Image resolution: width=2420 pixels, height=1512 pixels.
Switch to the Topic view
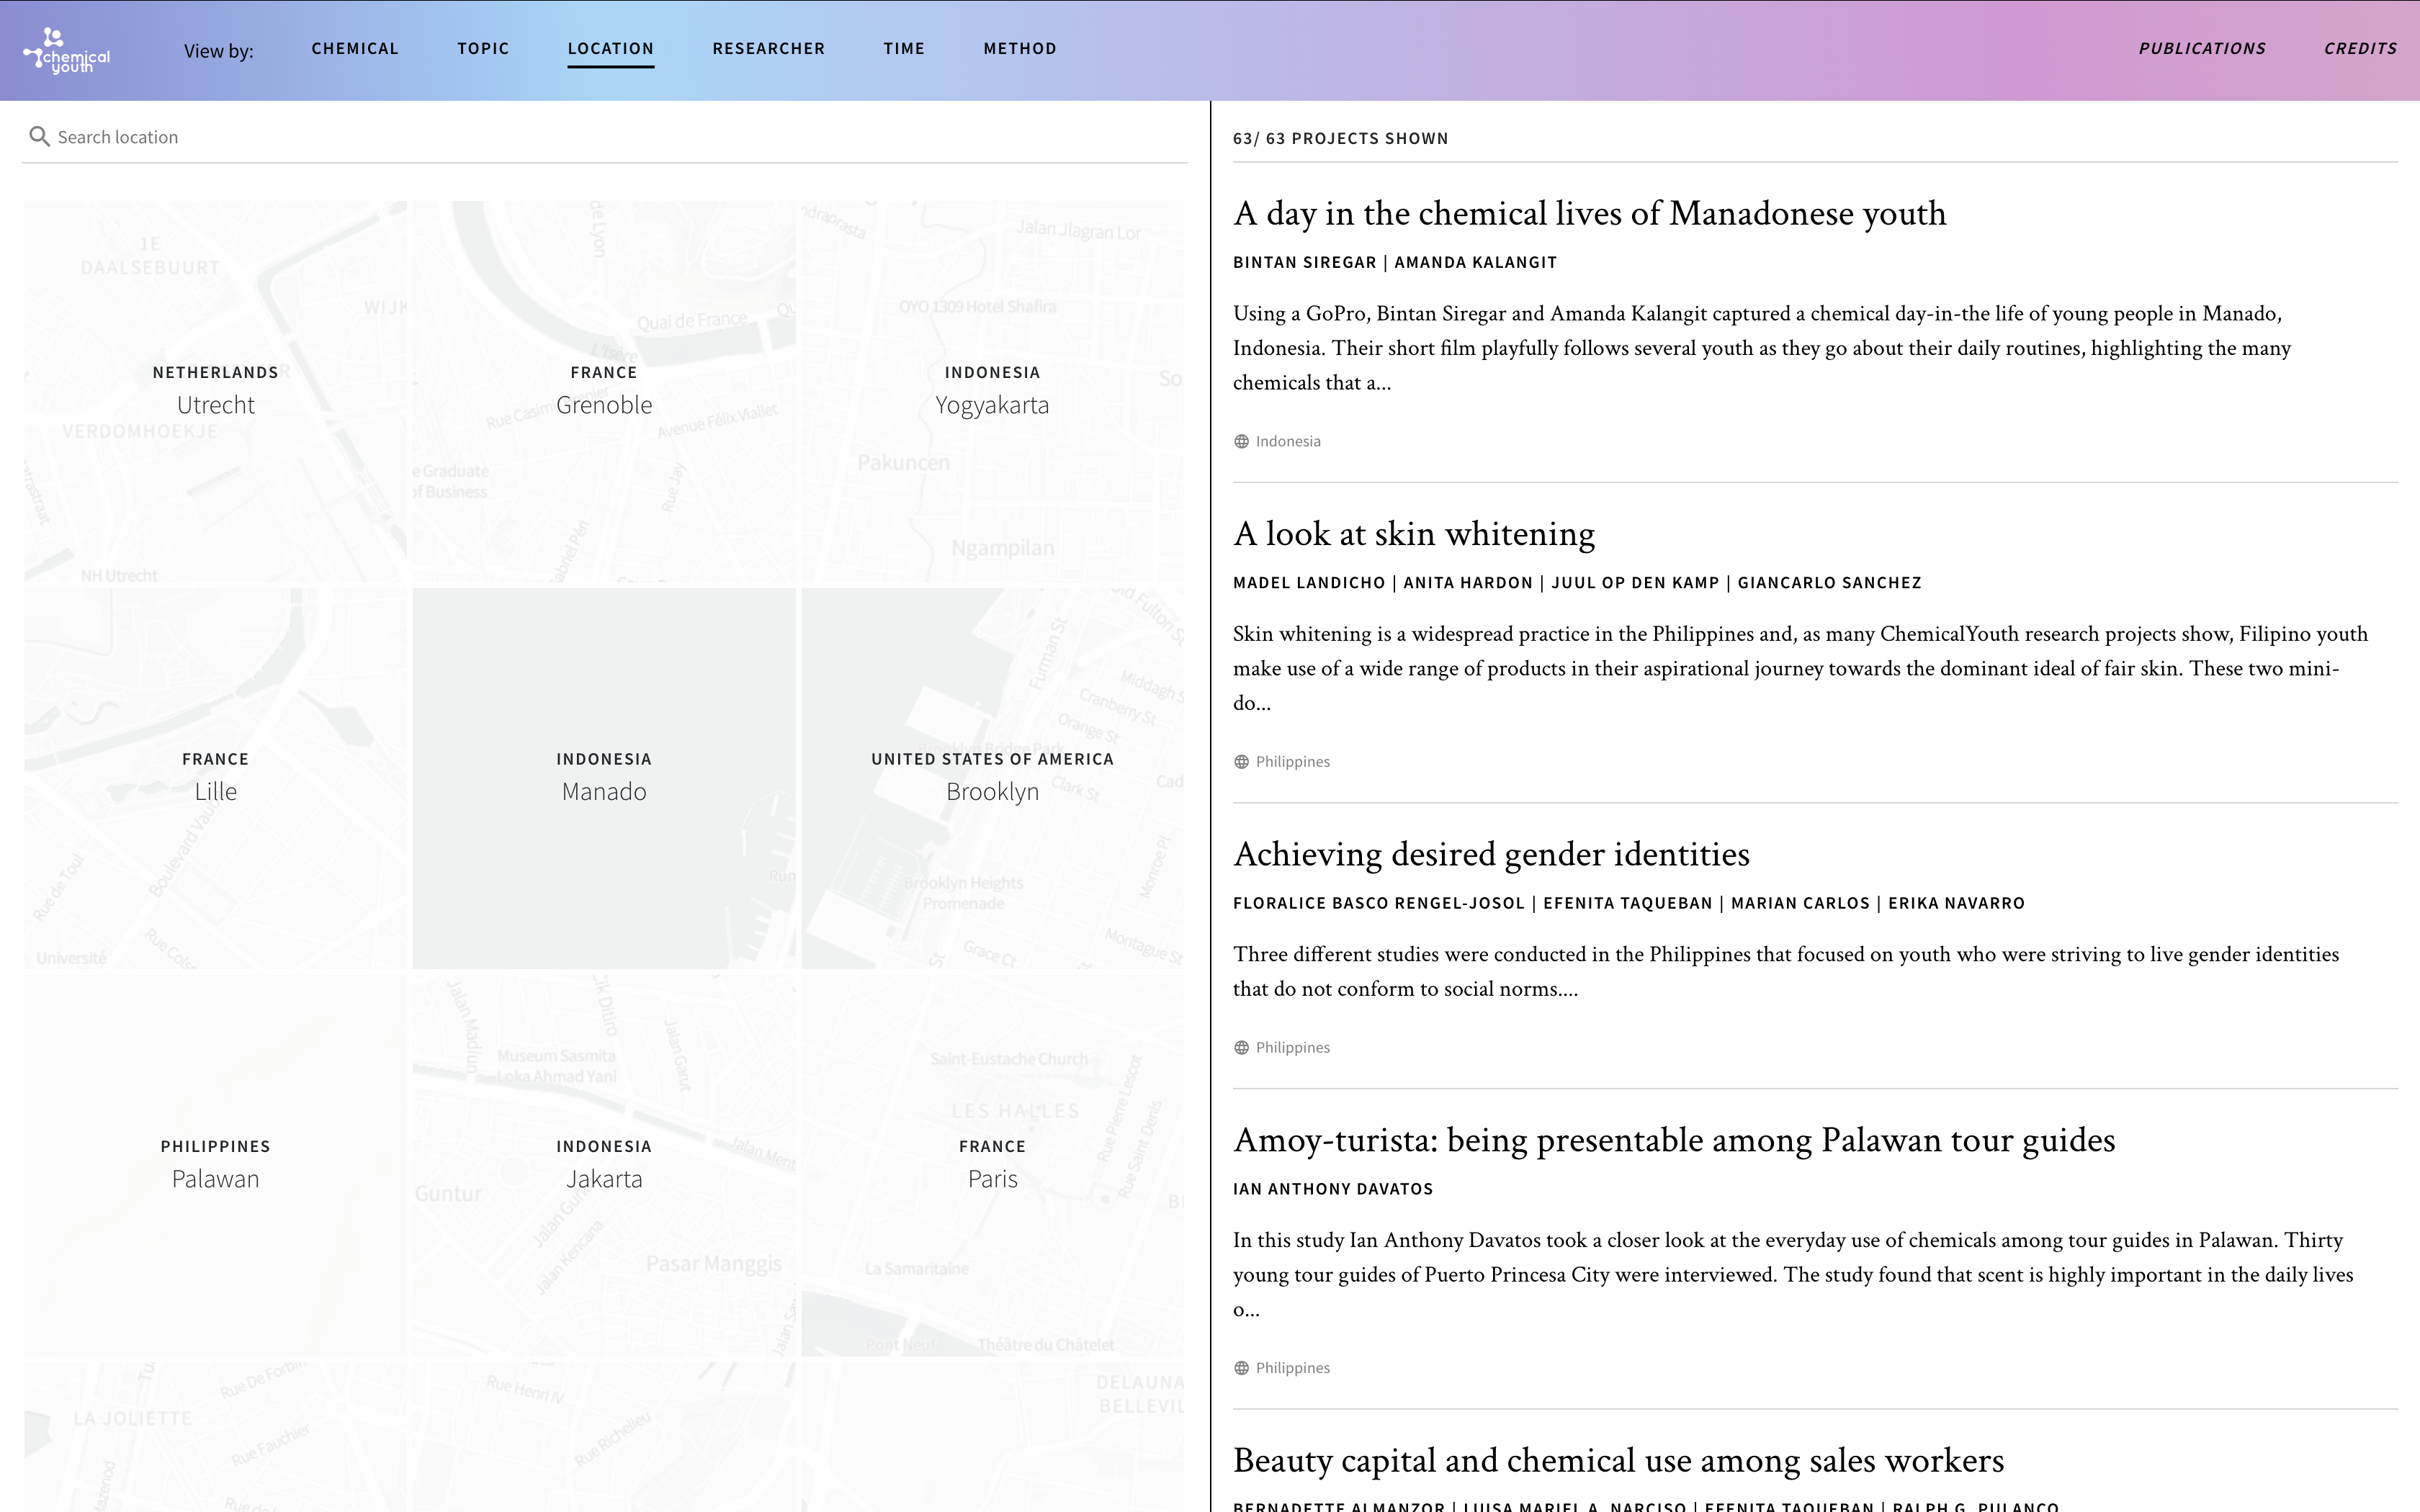(483, 48)
